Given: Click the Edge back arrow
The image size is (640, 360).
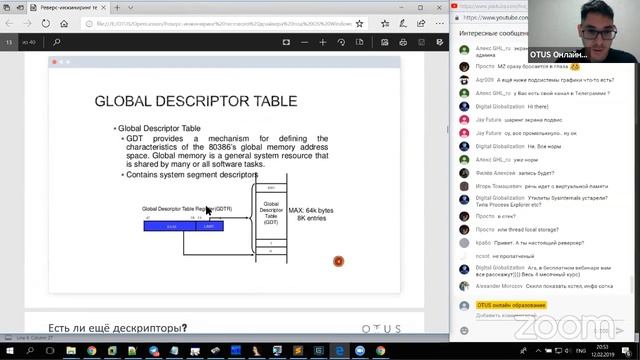Looking at the screenshot, I should tap(9, 24).
